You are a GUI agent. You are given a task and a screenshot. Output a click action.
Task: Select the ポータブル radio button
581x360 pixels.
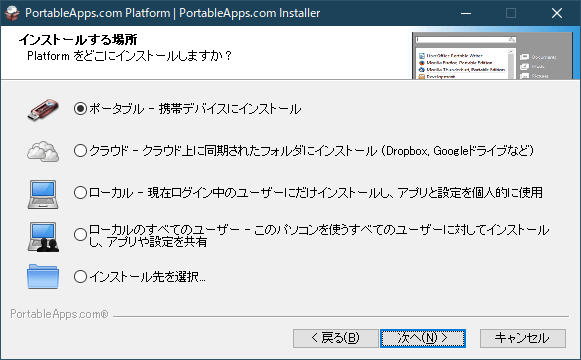(80, 109)
